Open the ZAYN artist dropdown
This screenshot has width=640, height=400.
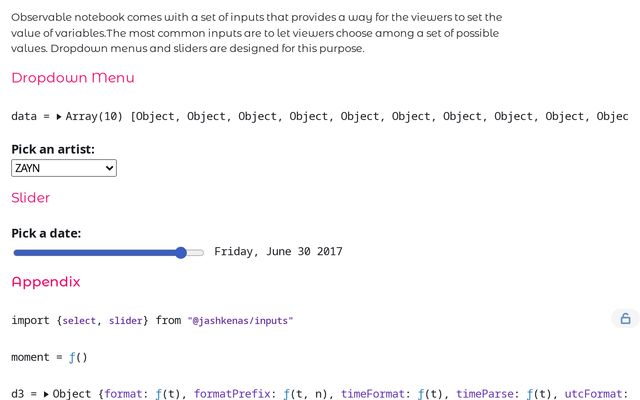[x=64, y=169]
